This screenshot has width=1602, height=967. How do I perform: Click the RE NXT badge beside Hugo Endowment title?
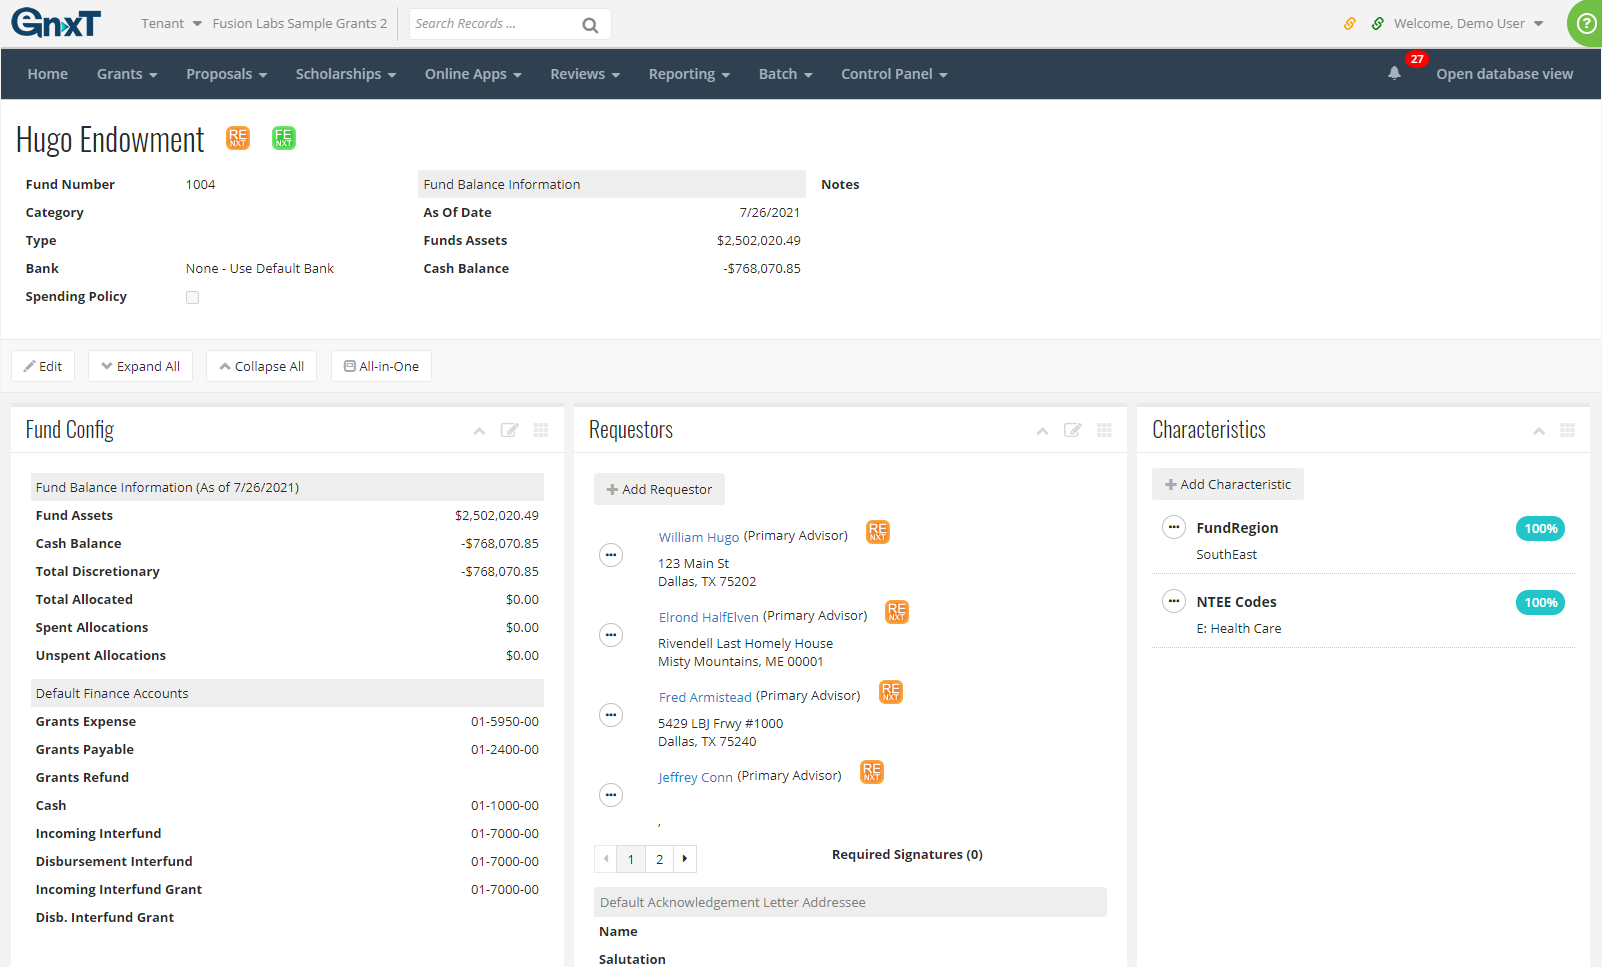(237, 138)
